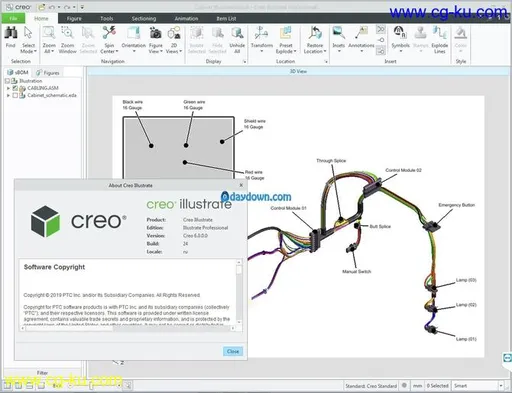Screen dimensions: 512x393
Task: Open the Orientation tool
Action: 133,33
